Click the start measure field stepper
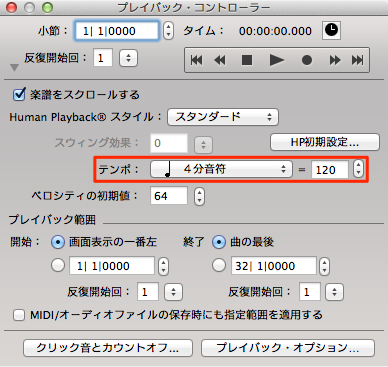388x367 pixels. (x=163, y=266)
